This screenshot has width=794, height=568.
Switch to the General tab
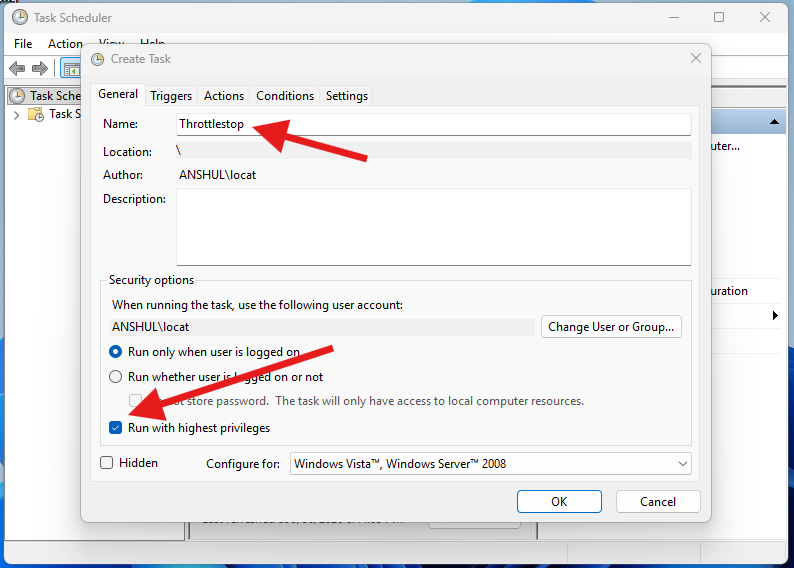[x=118, y=94]
